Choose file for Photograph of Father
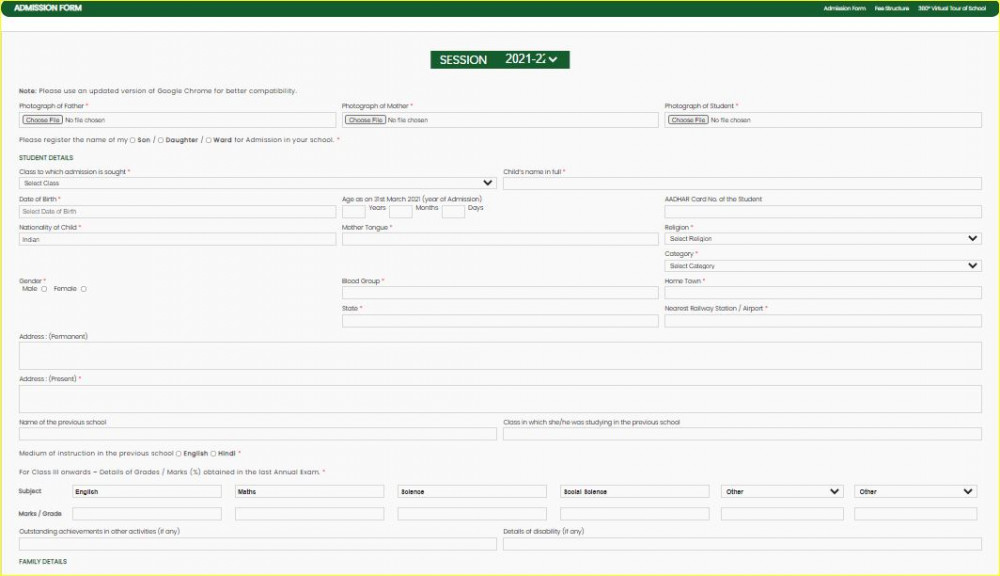The width and height of the screenshot is (1000, 576). pyautogui.click(x=42, y=120)
